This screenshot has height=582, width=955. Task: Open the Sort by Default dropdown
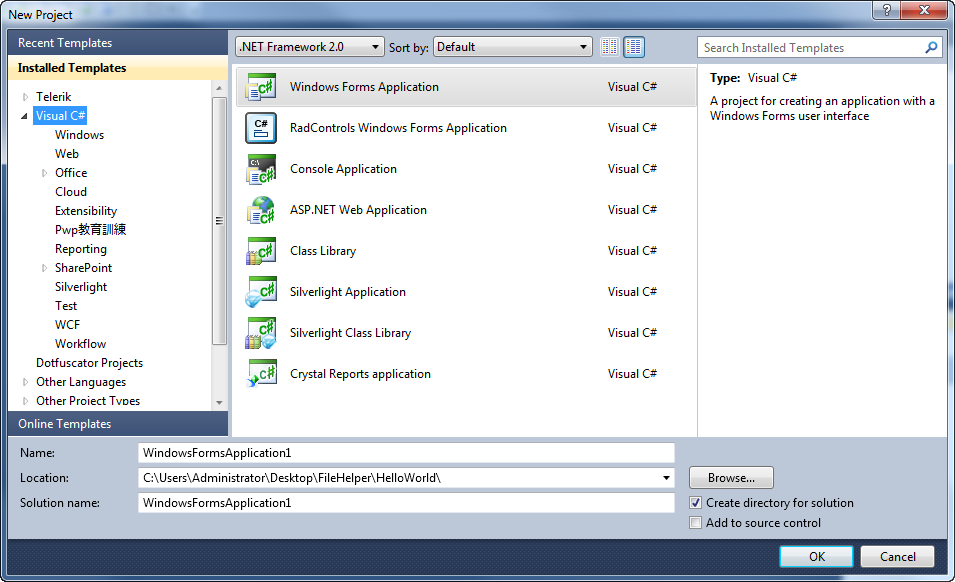[513, 47]
